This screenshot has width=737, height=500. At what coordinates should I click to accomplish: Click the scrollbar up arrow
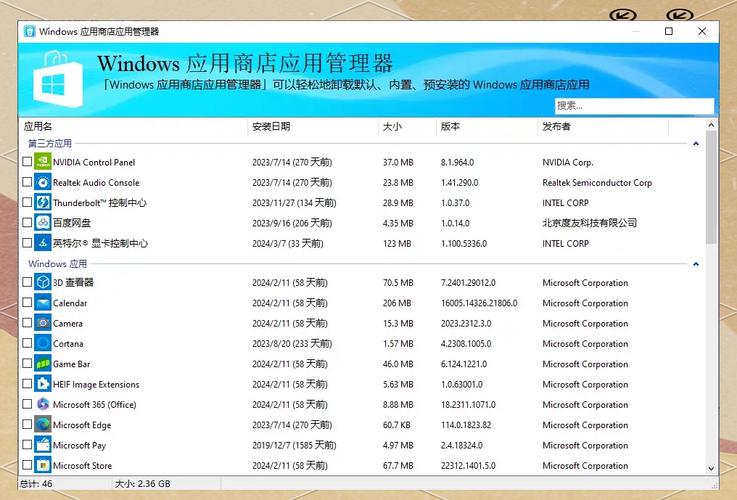[711, 125]
